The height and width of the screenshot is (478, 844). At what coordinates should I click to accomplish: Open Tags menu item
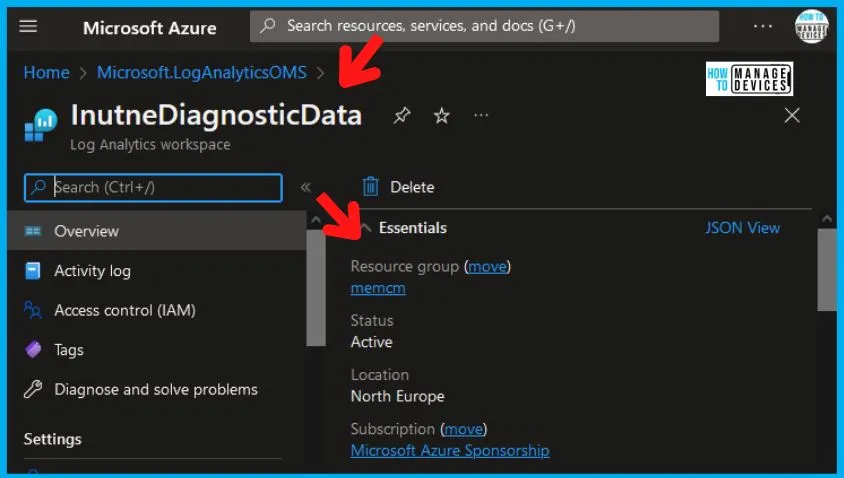pyautogui.click(x=69, y=350)
